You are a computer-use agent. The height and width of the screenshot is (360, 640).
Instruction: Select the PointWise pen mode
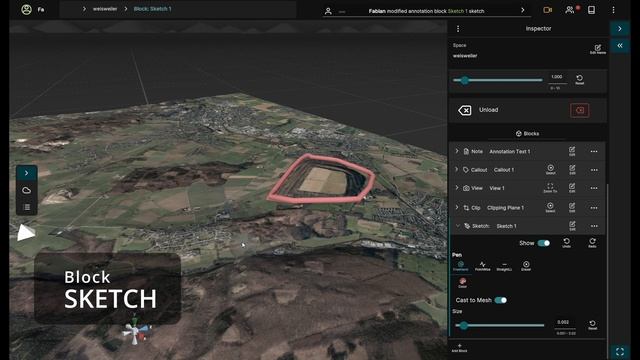[482, 266]
